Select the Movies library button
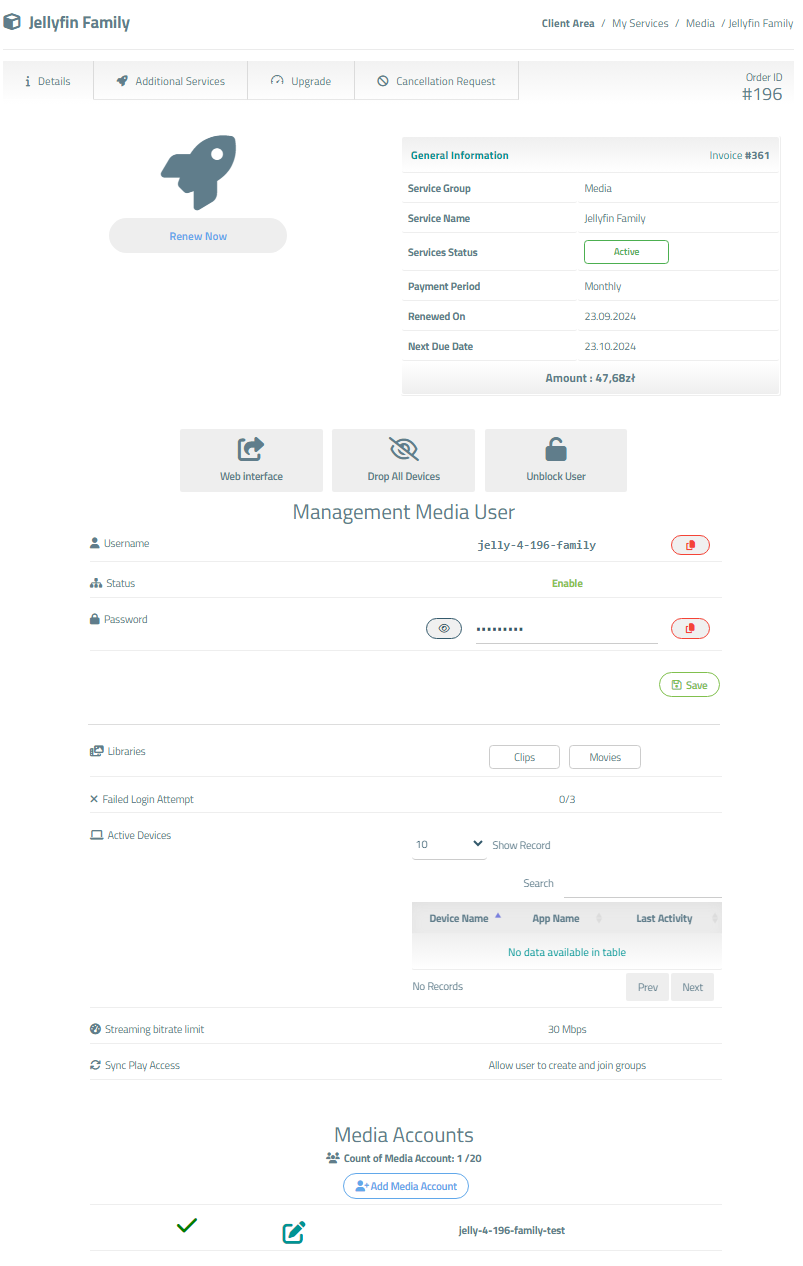 point(605,757)
